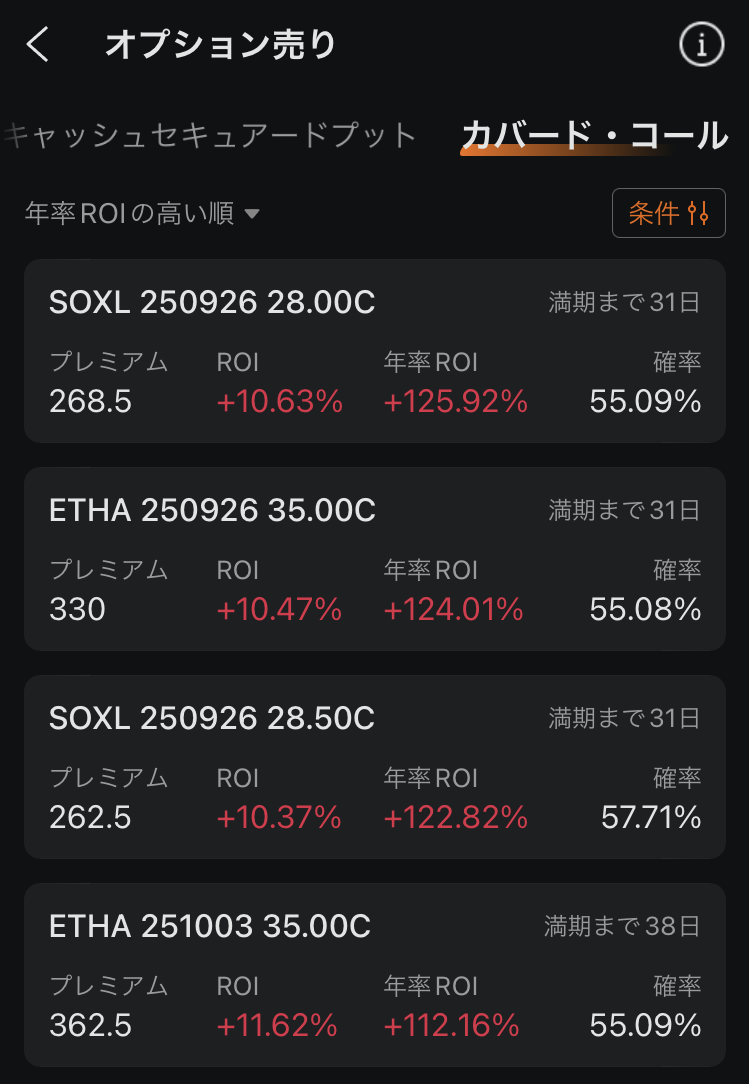Image resolution: width=749 pixels, height=1084 pixels.
Task: Tap the +122.82% annualized ROI value
Action: click(455, 818)
